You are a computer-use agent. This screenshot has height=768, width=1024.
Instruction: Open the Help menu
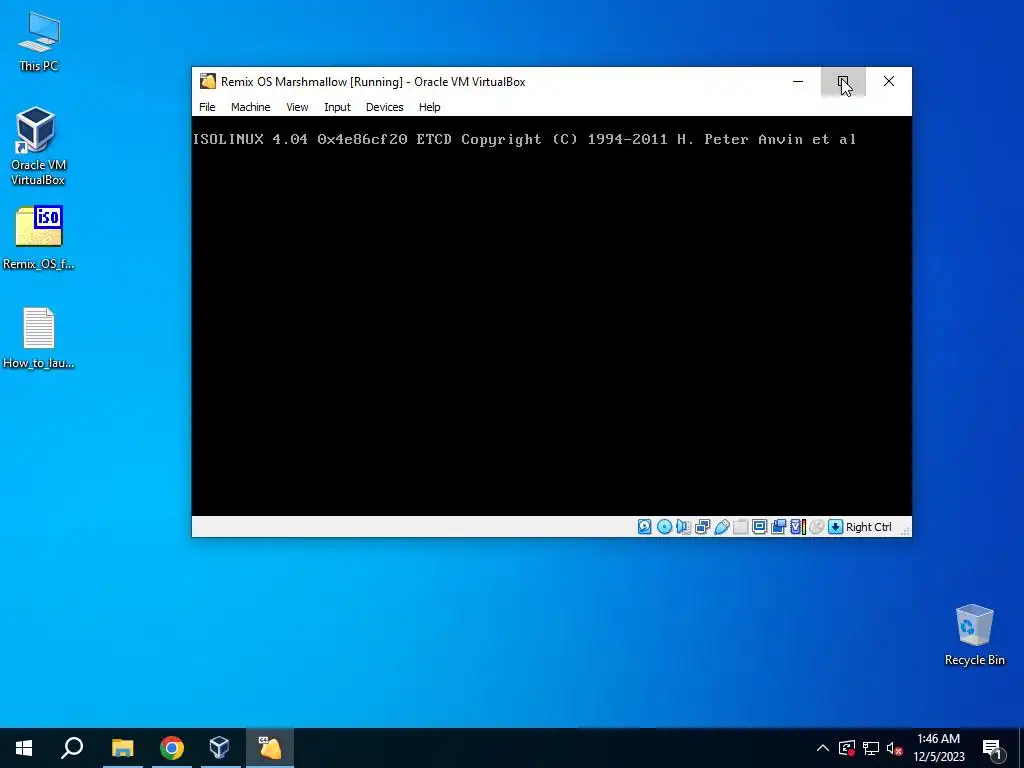[x=429, y=107]
